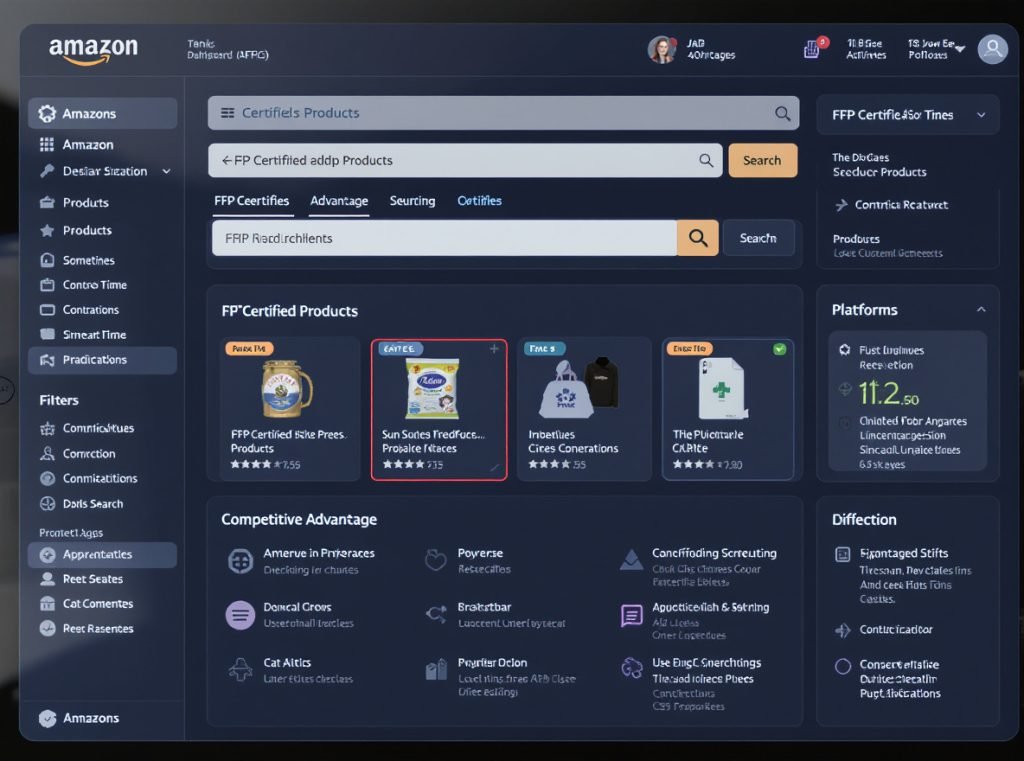Collapse the Platforms panel
The image size is (1024, 761).
click(981, 310)
